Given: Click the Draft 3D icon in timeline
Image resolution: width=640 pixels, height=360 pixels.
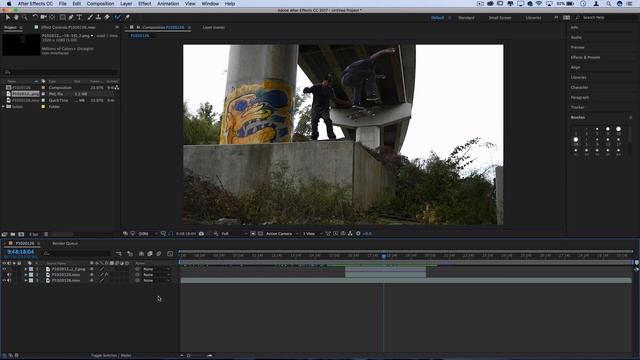Looking at the screenshot, I should [130, 254].
